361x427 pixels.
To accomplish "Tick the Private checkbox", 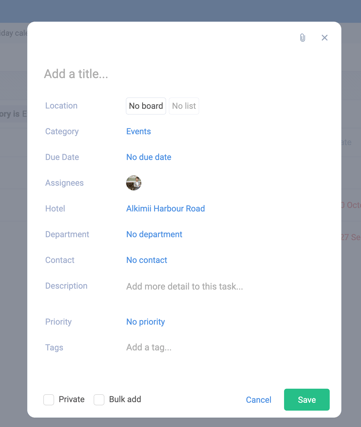I will [49, 399].
